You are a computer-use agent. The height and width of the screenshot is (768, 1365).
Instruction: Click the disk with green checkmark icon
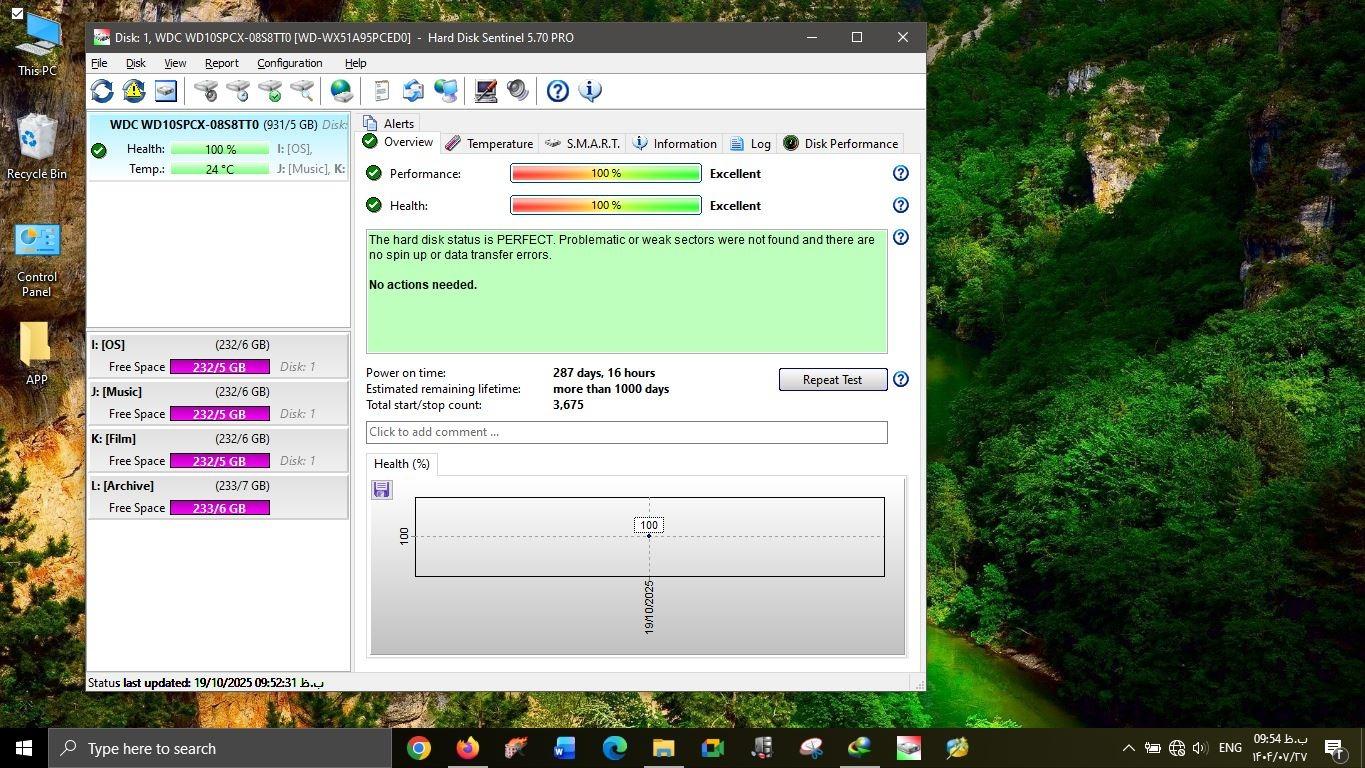[x=270, y=91]
